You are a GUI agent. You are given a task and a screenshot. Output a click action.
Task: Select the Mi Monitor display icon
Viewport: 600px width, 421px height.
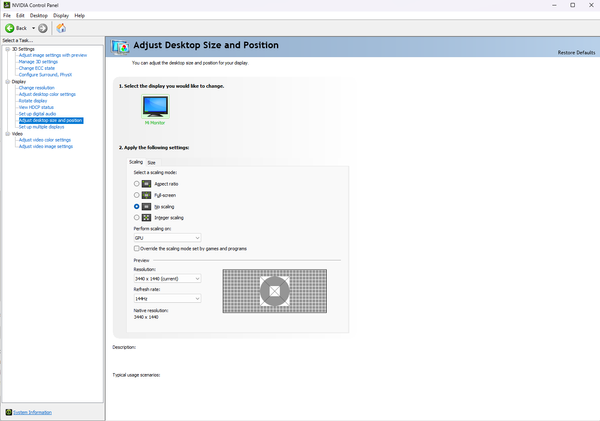[156, 106]
